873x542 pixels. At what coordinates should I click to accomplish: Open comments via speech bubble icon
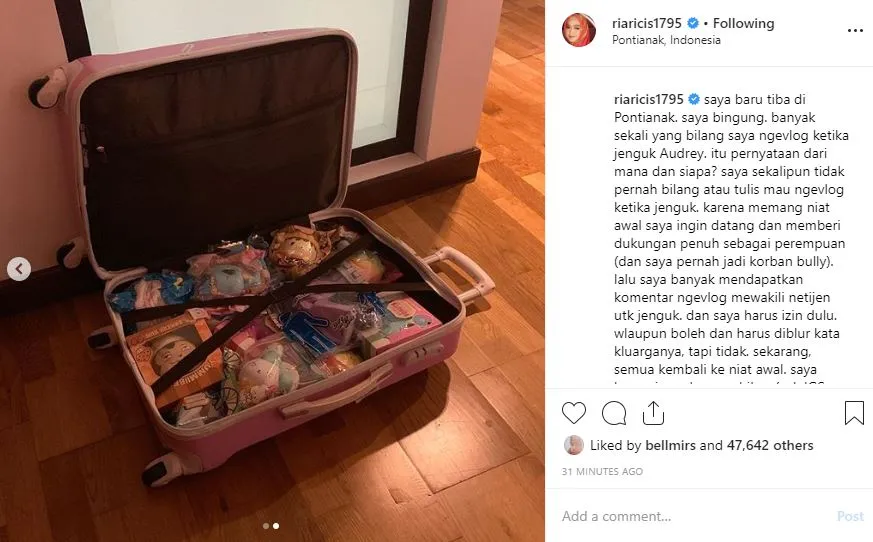(x=614, y=413)
